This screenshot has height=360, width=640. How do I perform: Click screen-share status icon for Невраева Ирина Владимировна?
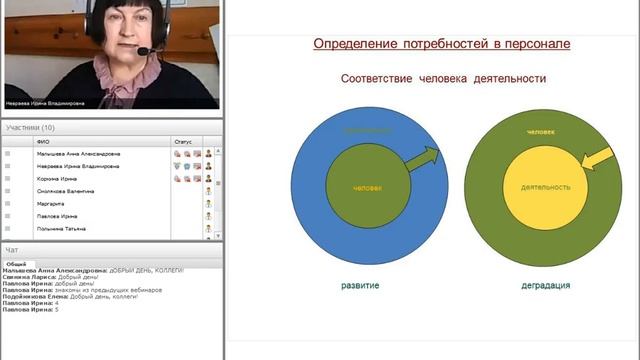(x=197, y=166)
